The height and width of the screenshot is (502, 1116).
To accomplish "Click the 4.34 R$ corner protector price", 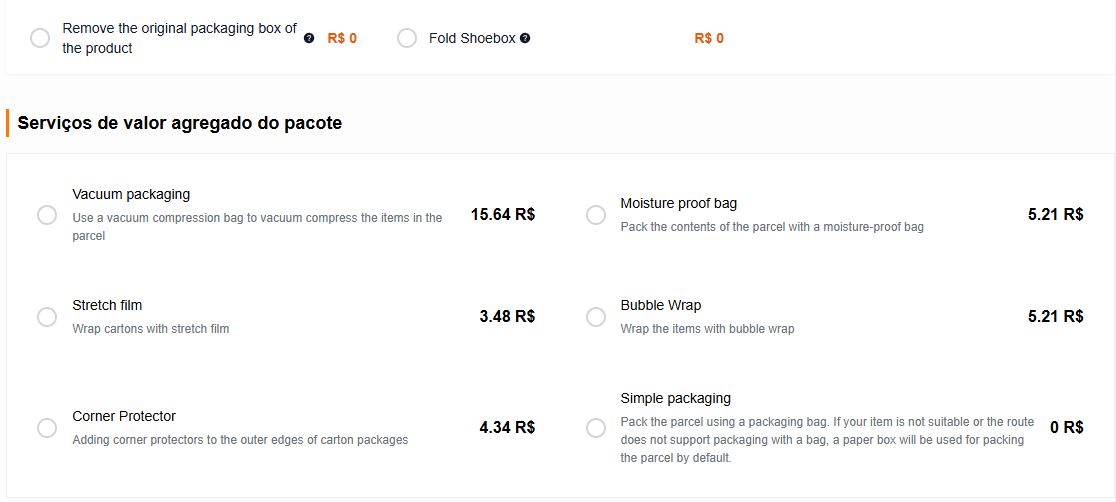I will (x=507, y=427).
